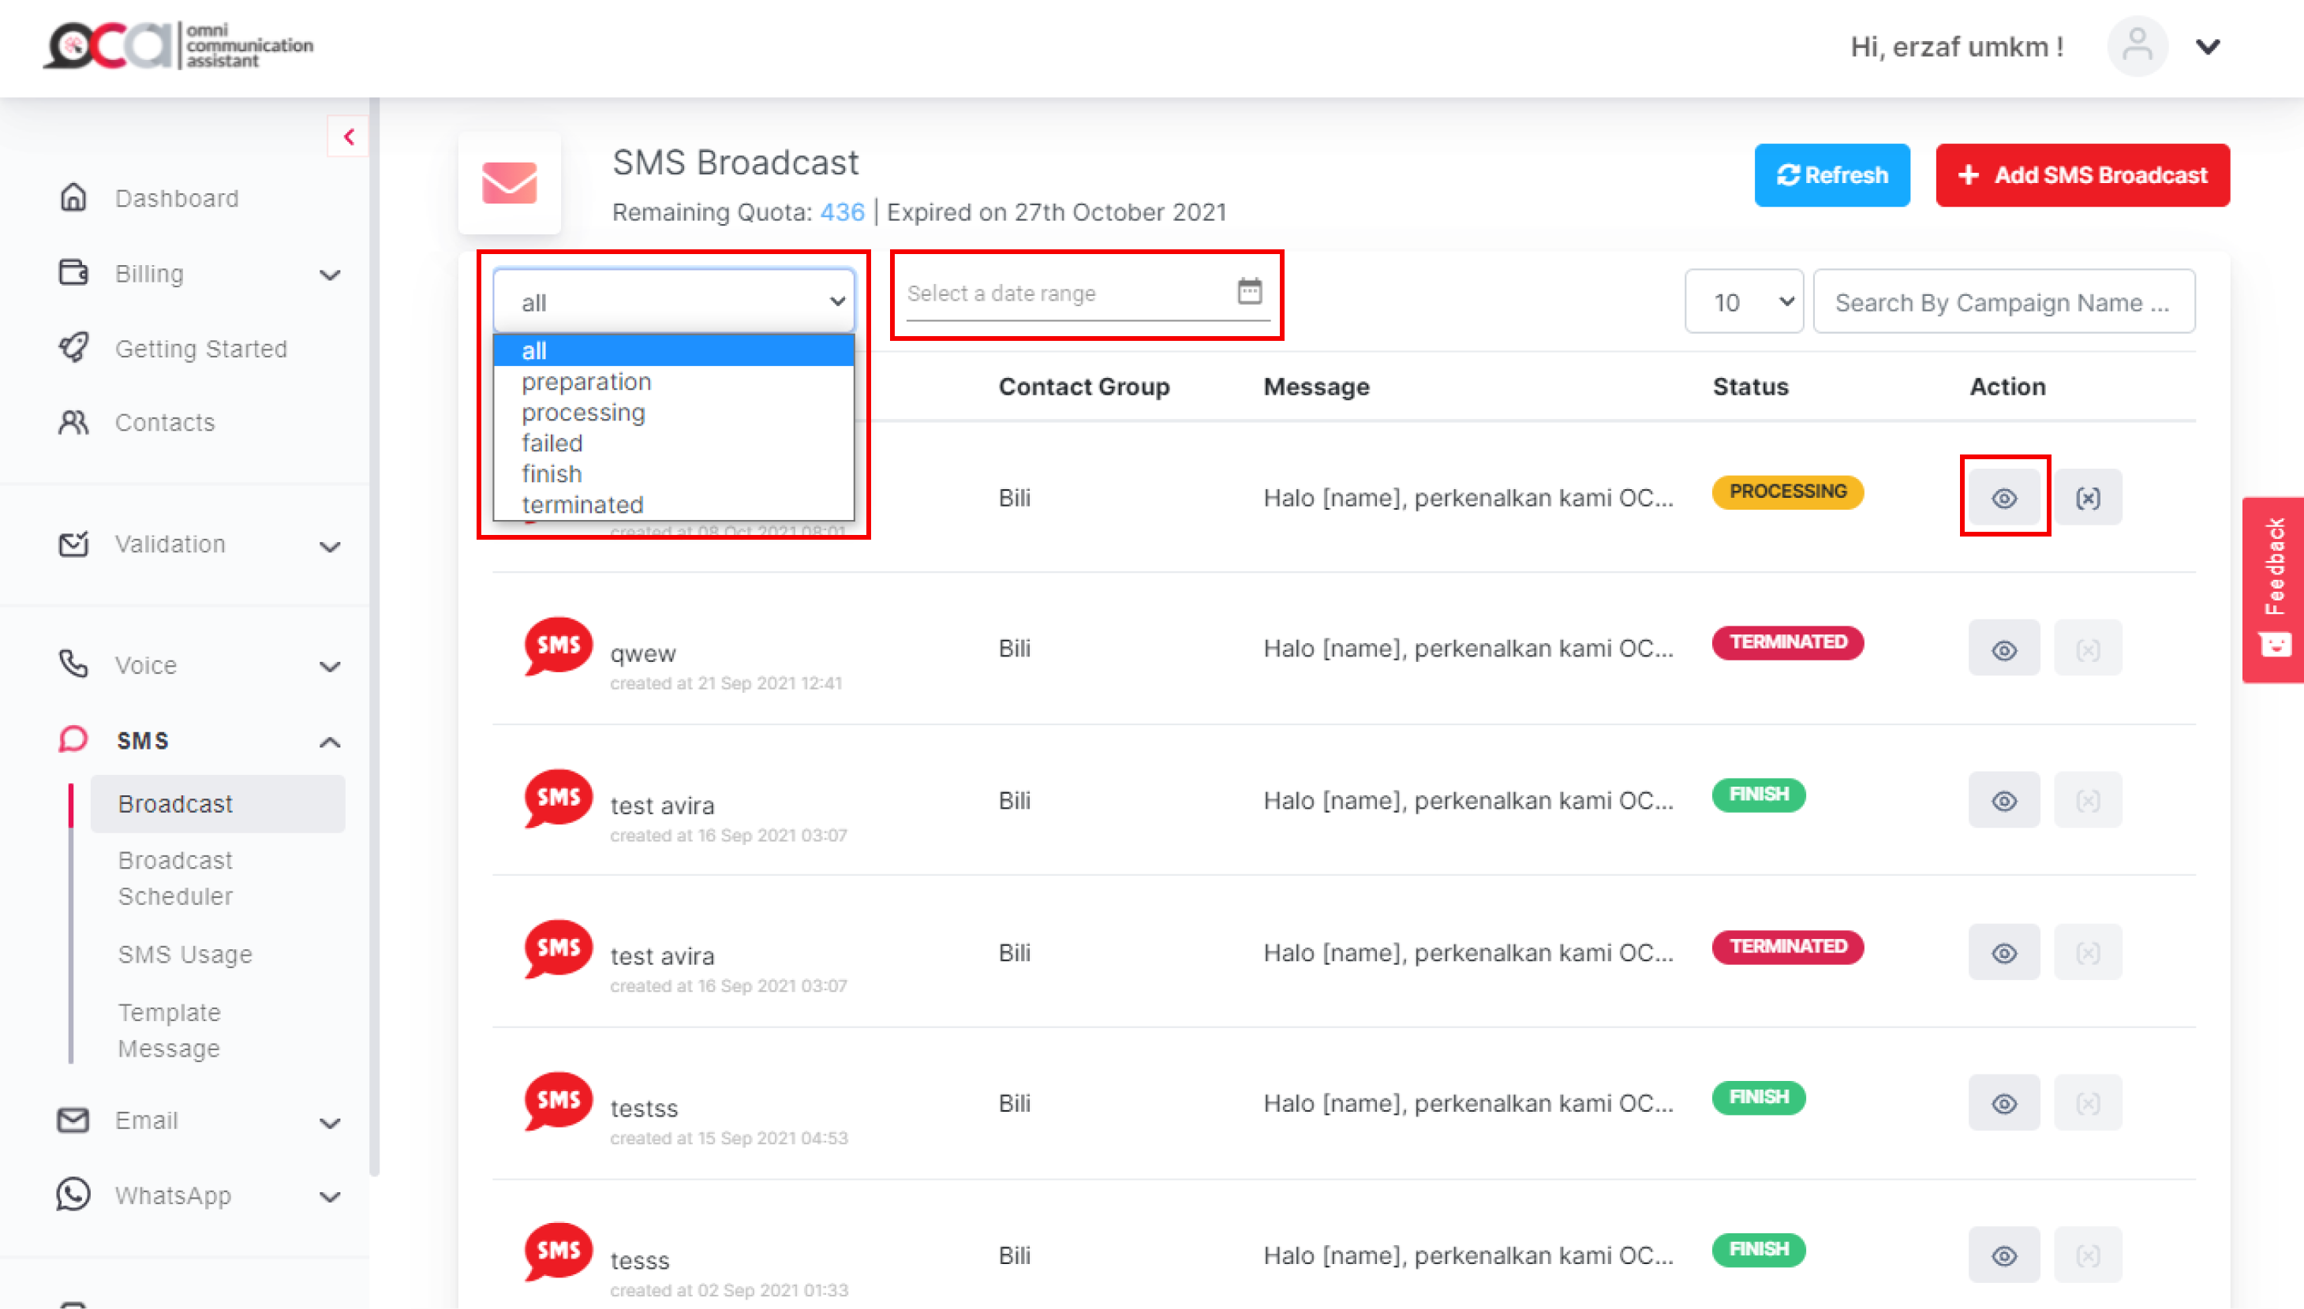Open the rows-per-page dropdown showing 10

(x=1743, y=301)
